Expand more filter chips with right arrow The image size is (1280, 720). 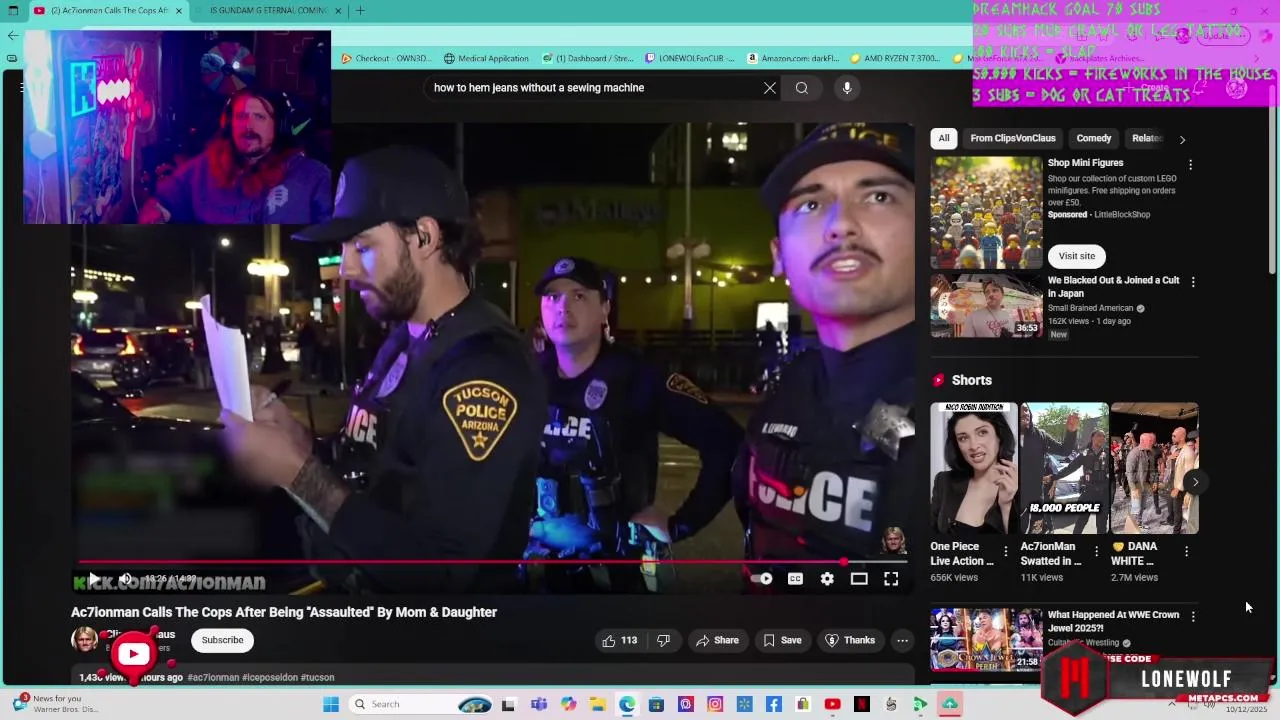[1182, 139]
